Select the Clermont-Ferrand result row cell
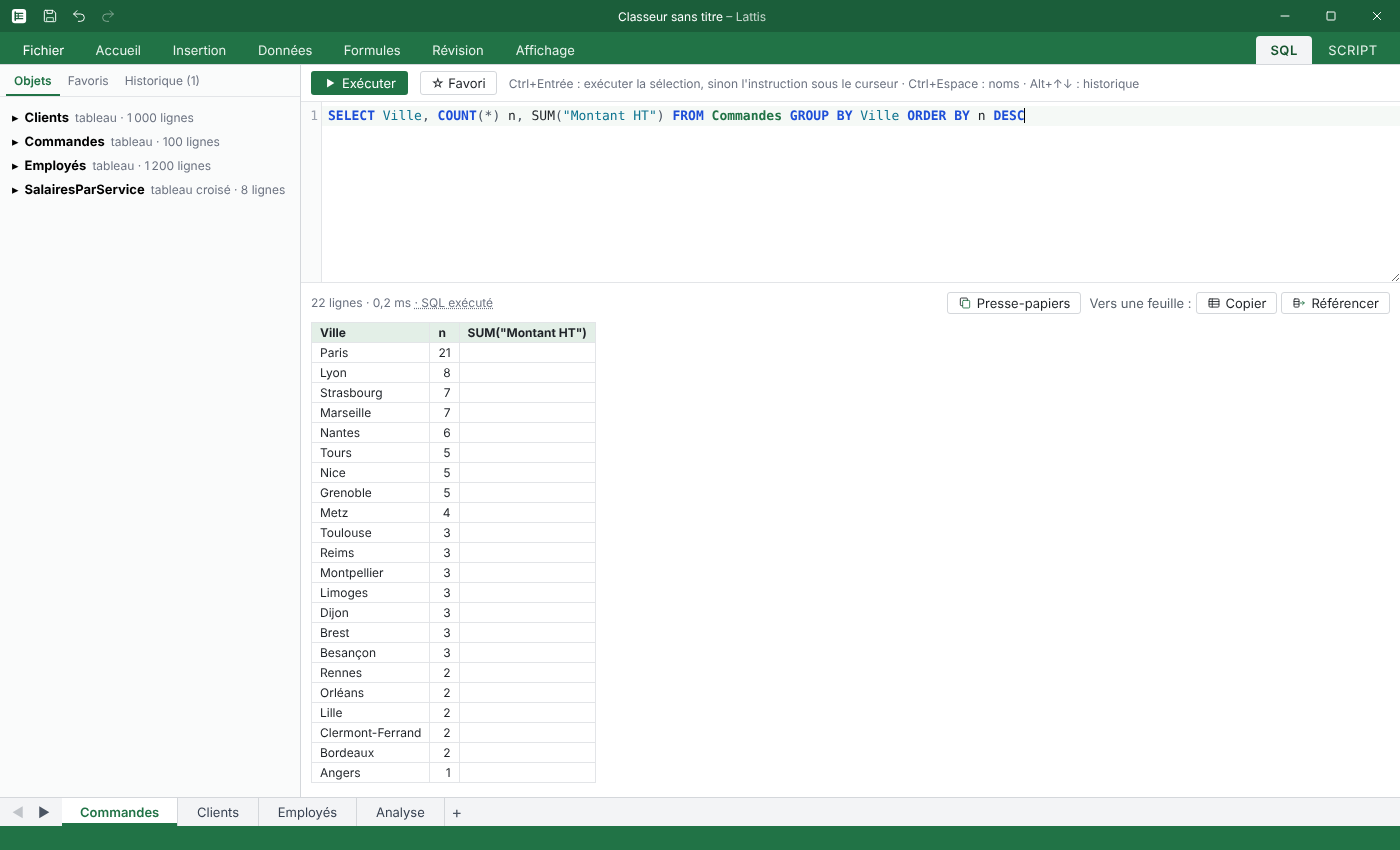This screenshot has height=850, width=1400. click(x=371, y=733)
